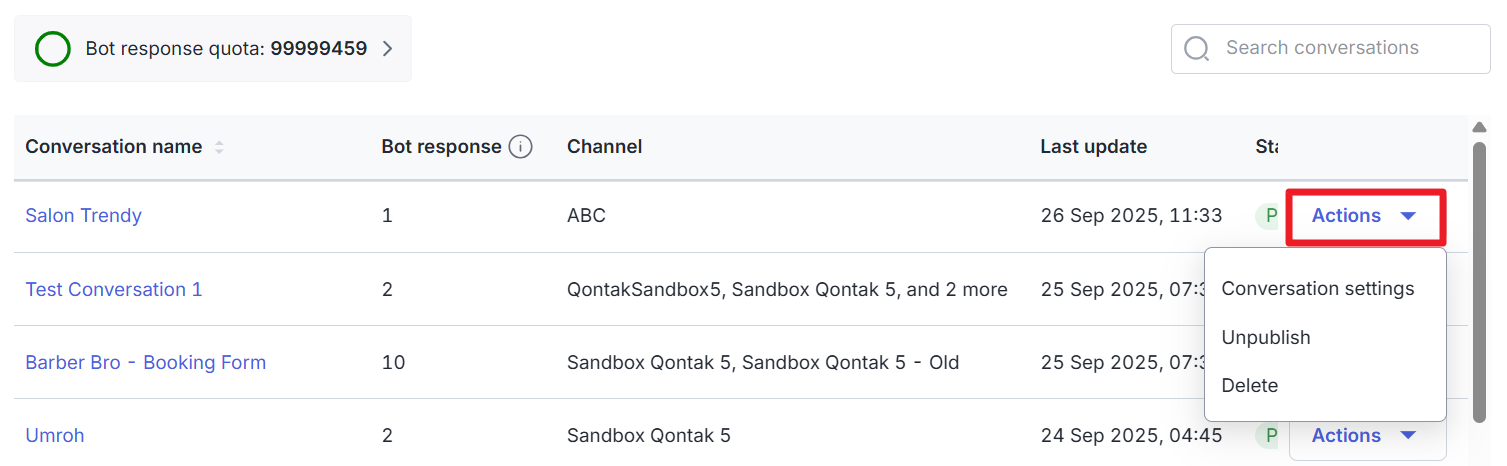Image resolution: width=1507 pixels, height=466 pixels.
Task: Click the Last update column header
Action: [1093, 147]
